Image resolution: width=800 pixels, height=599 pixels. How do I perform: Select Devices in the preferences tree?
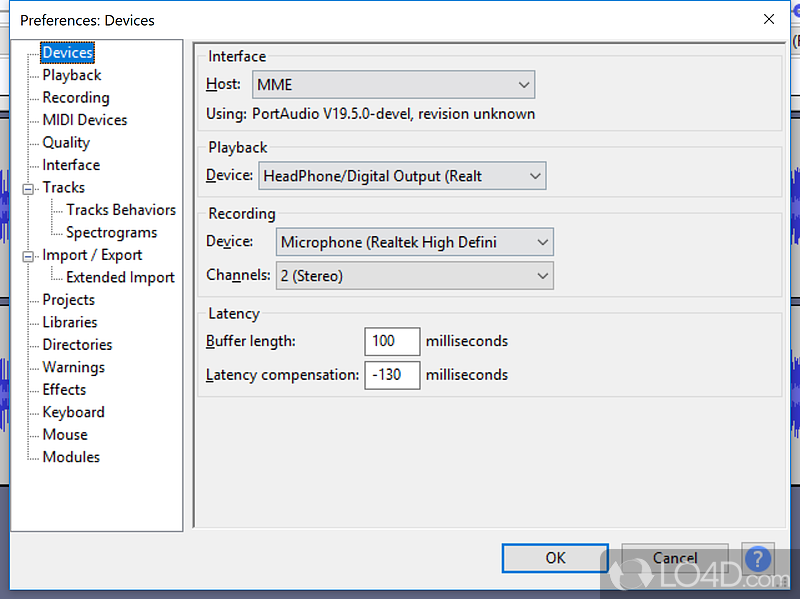(67, 53)
